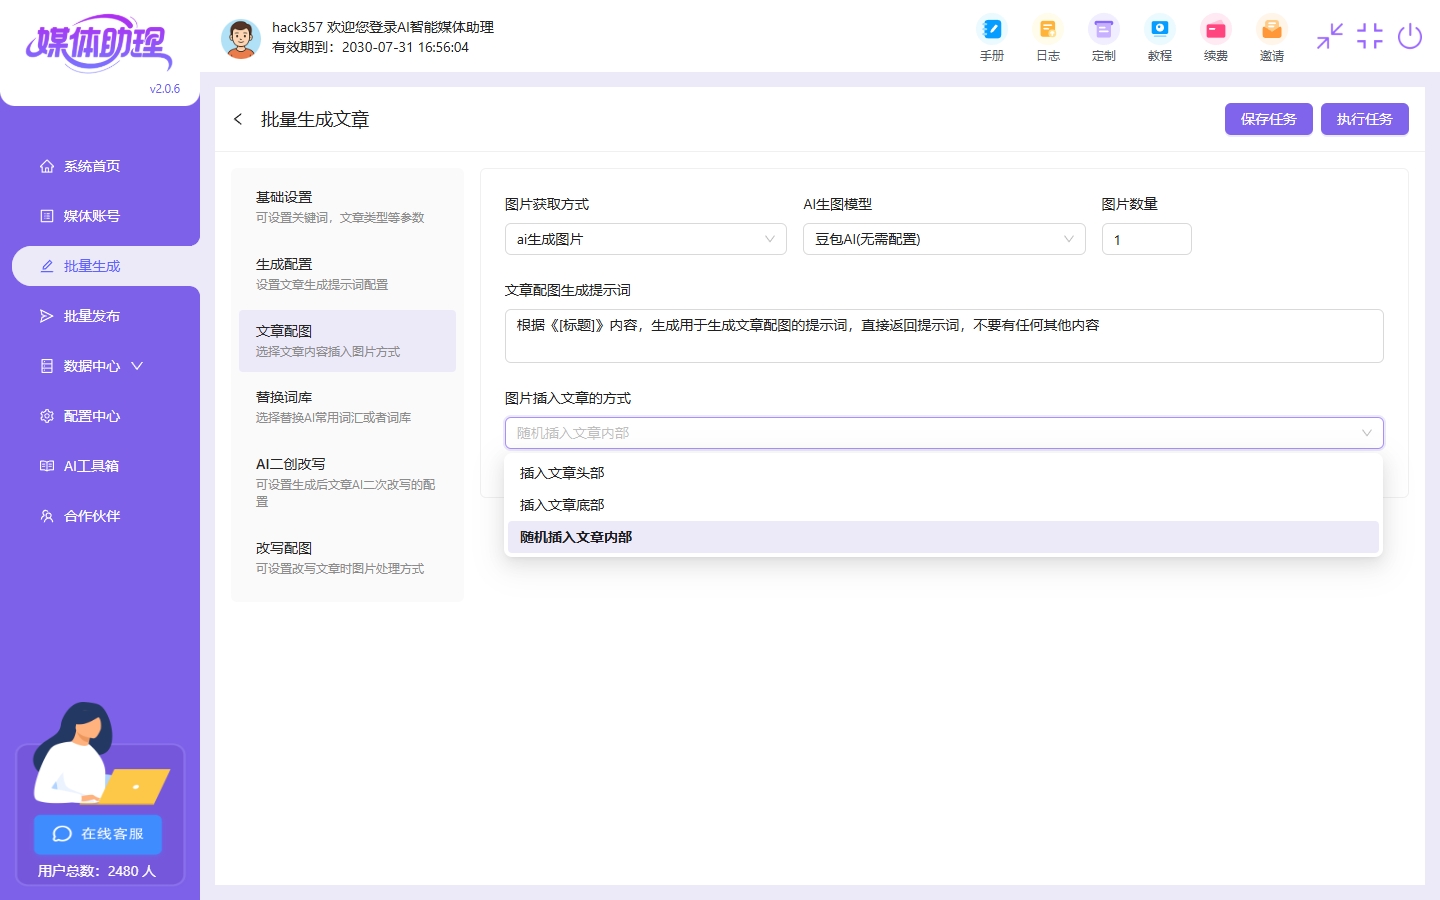Click the user avatar picture
The width and height of the screenshot is (1440, 900).
click(240, 38)
